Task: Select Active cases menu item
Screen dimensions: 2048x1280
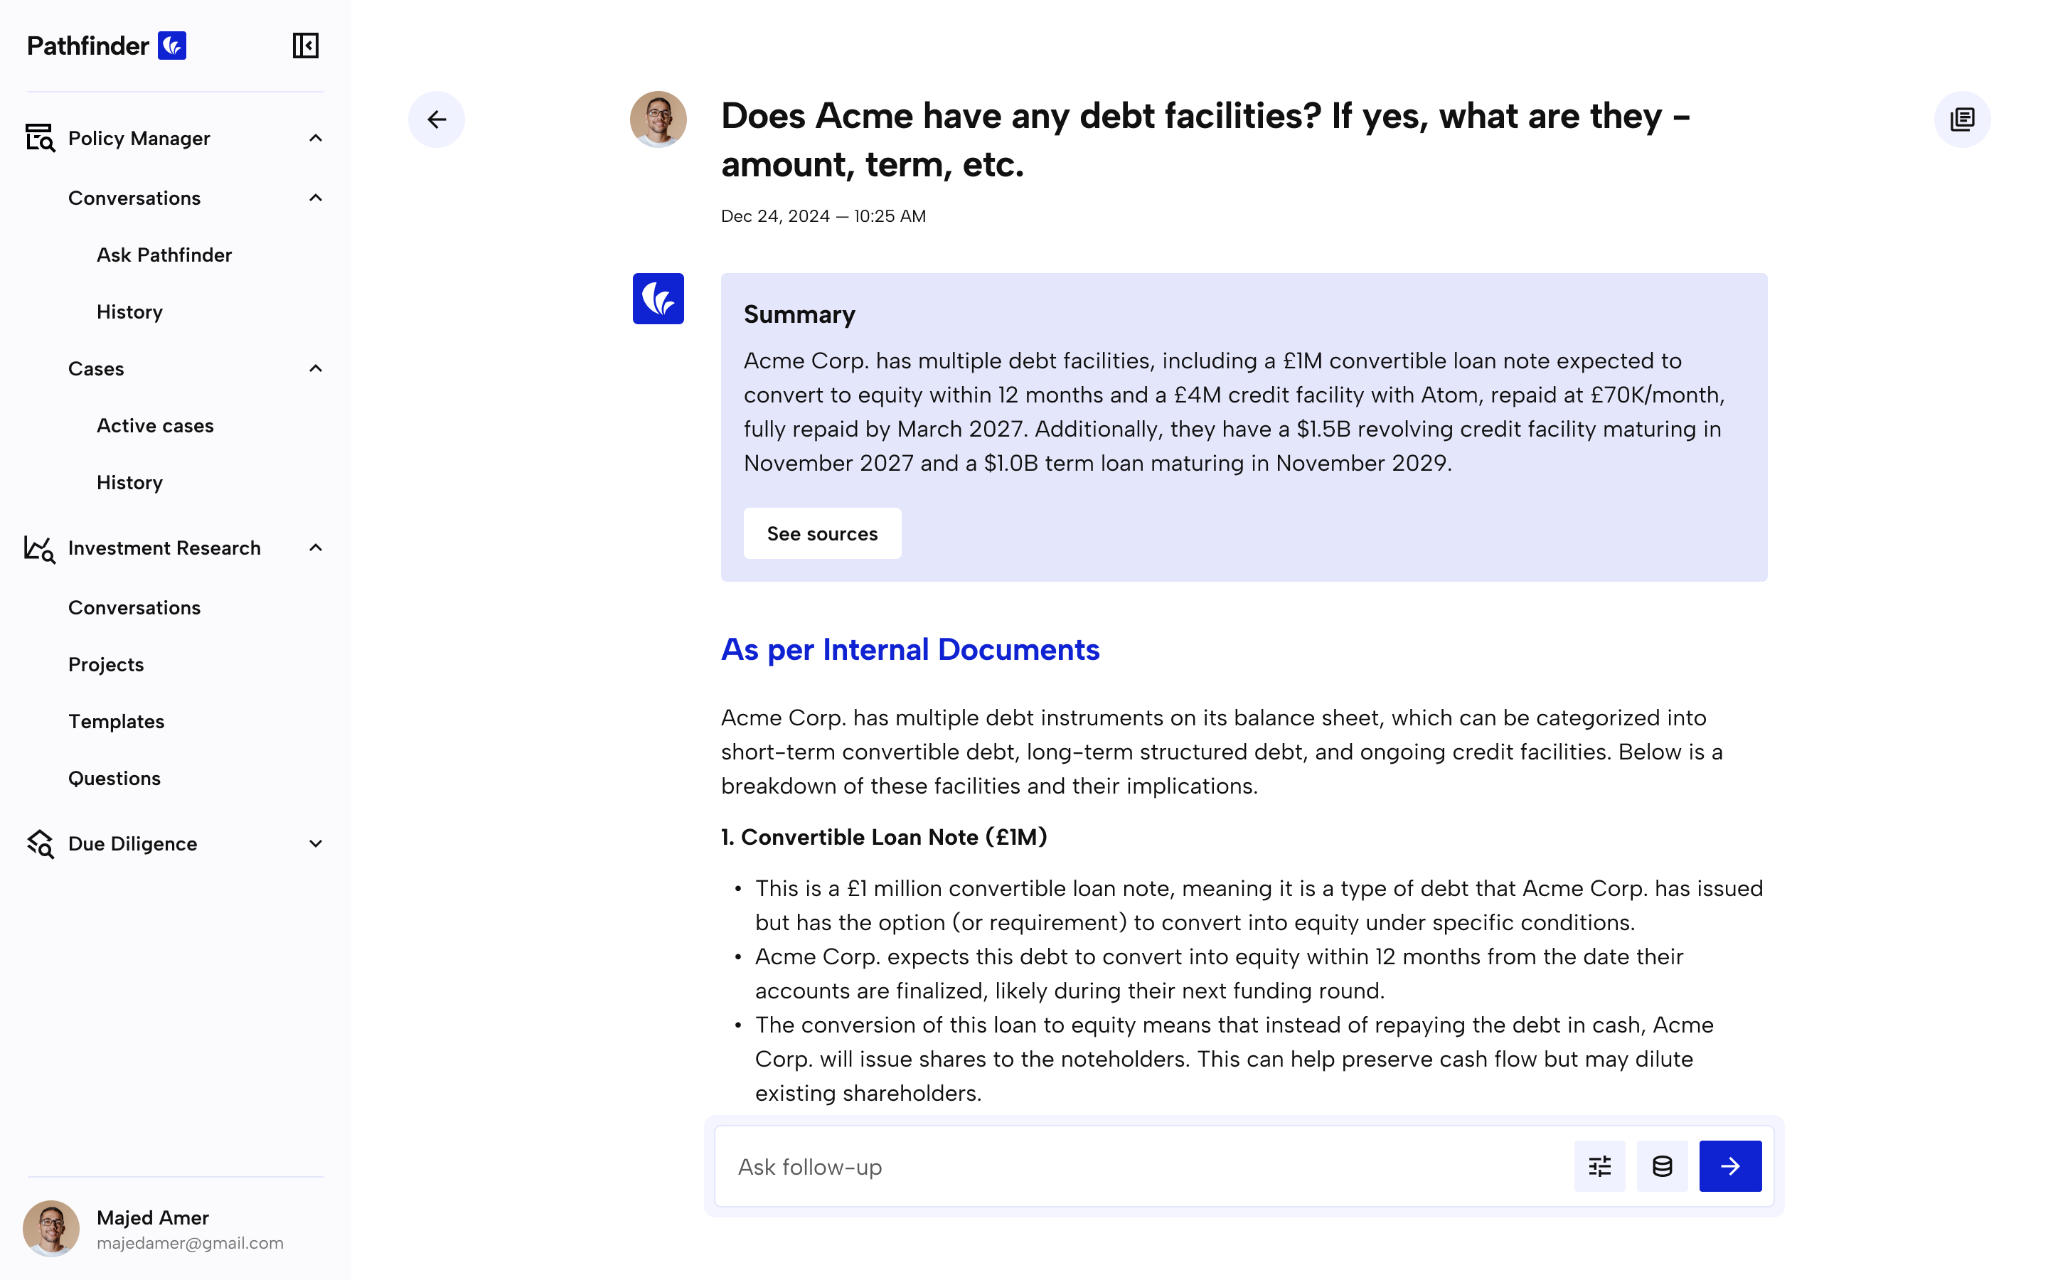Action: pos(155,426)
